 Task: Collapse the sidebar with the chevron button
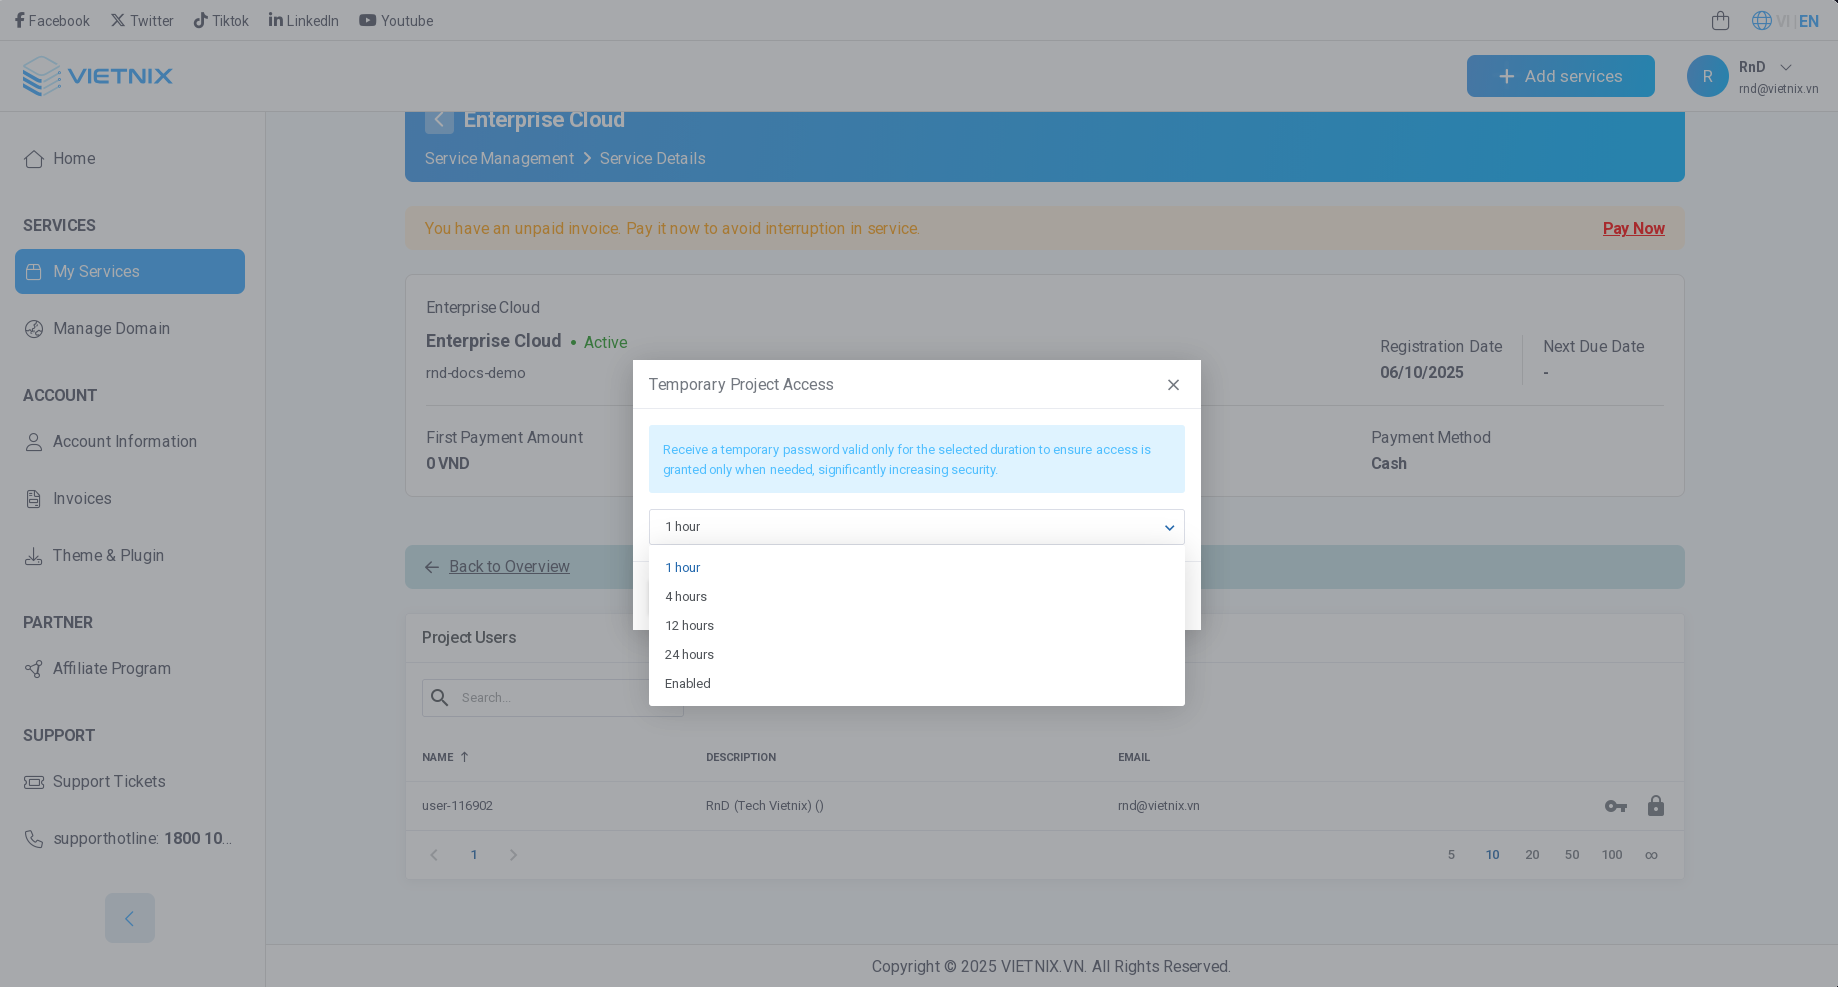129,917
